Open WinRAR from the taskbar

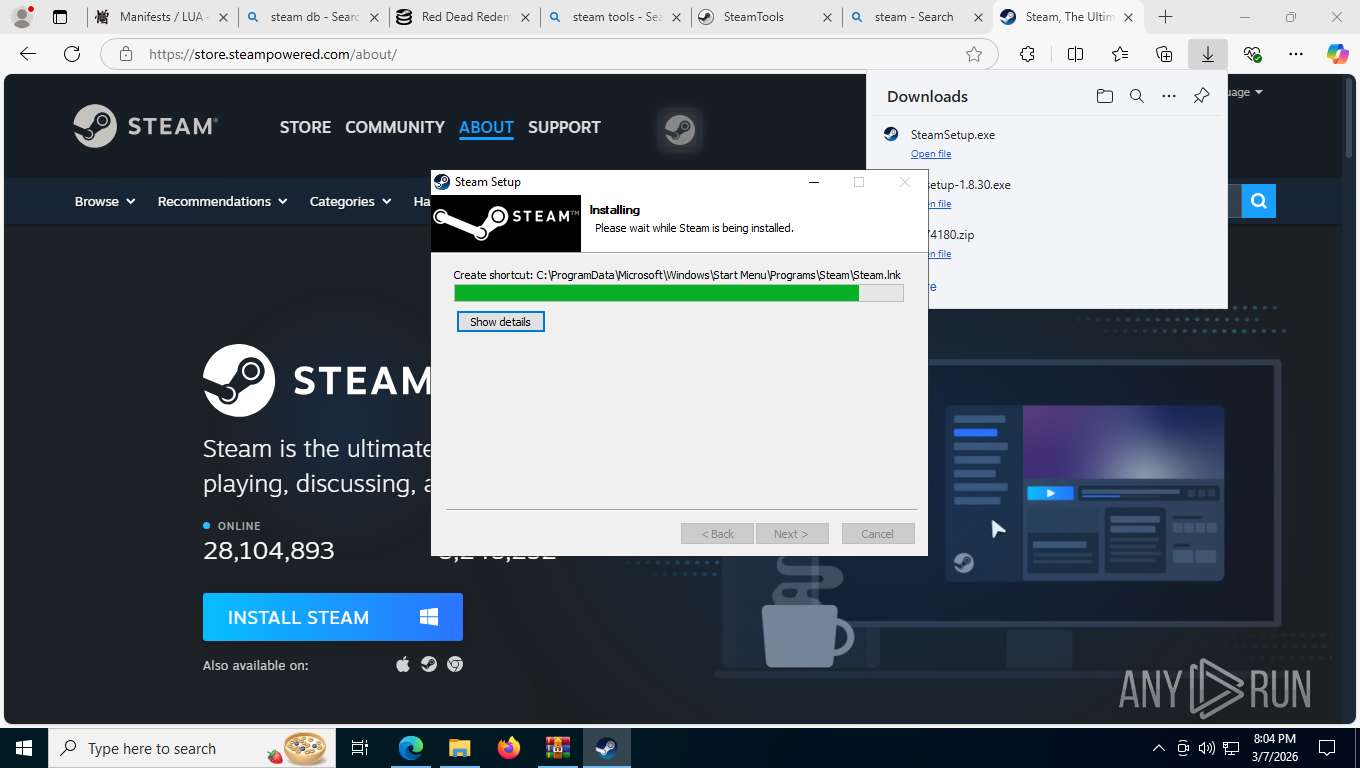pos(557,748)
